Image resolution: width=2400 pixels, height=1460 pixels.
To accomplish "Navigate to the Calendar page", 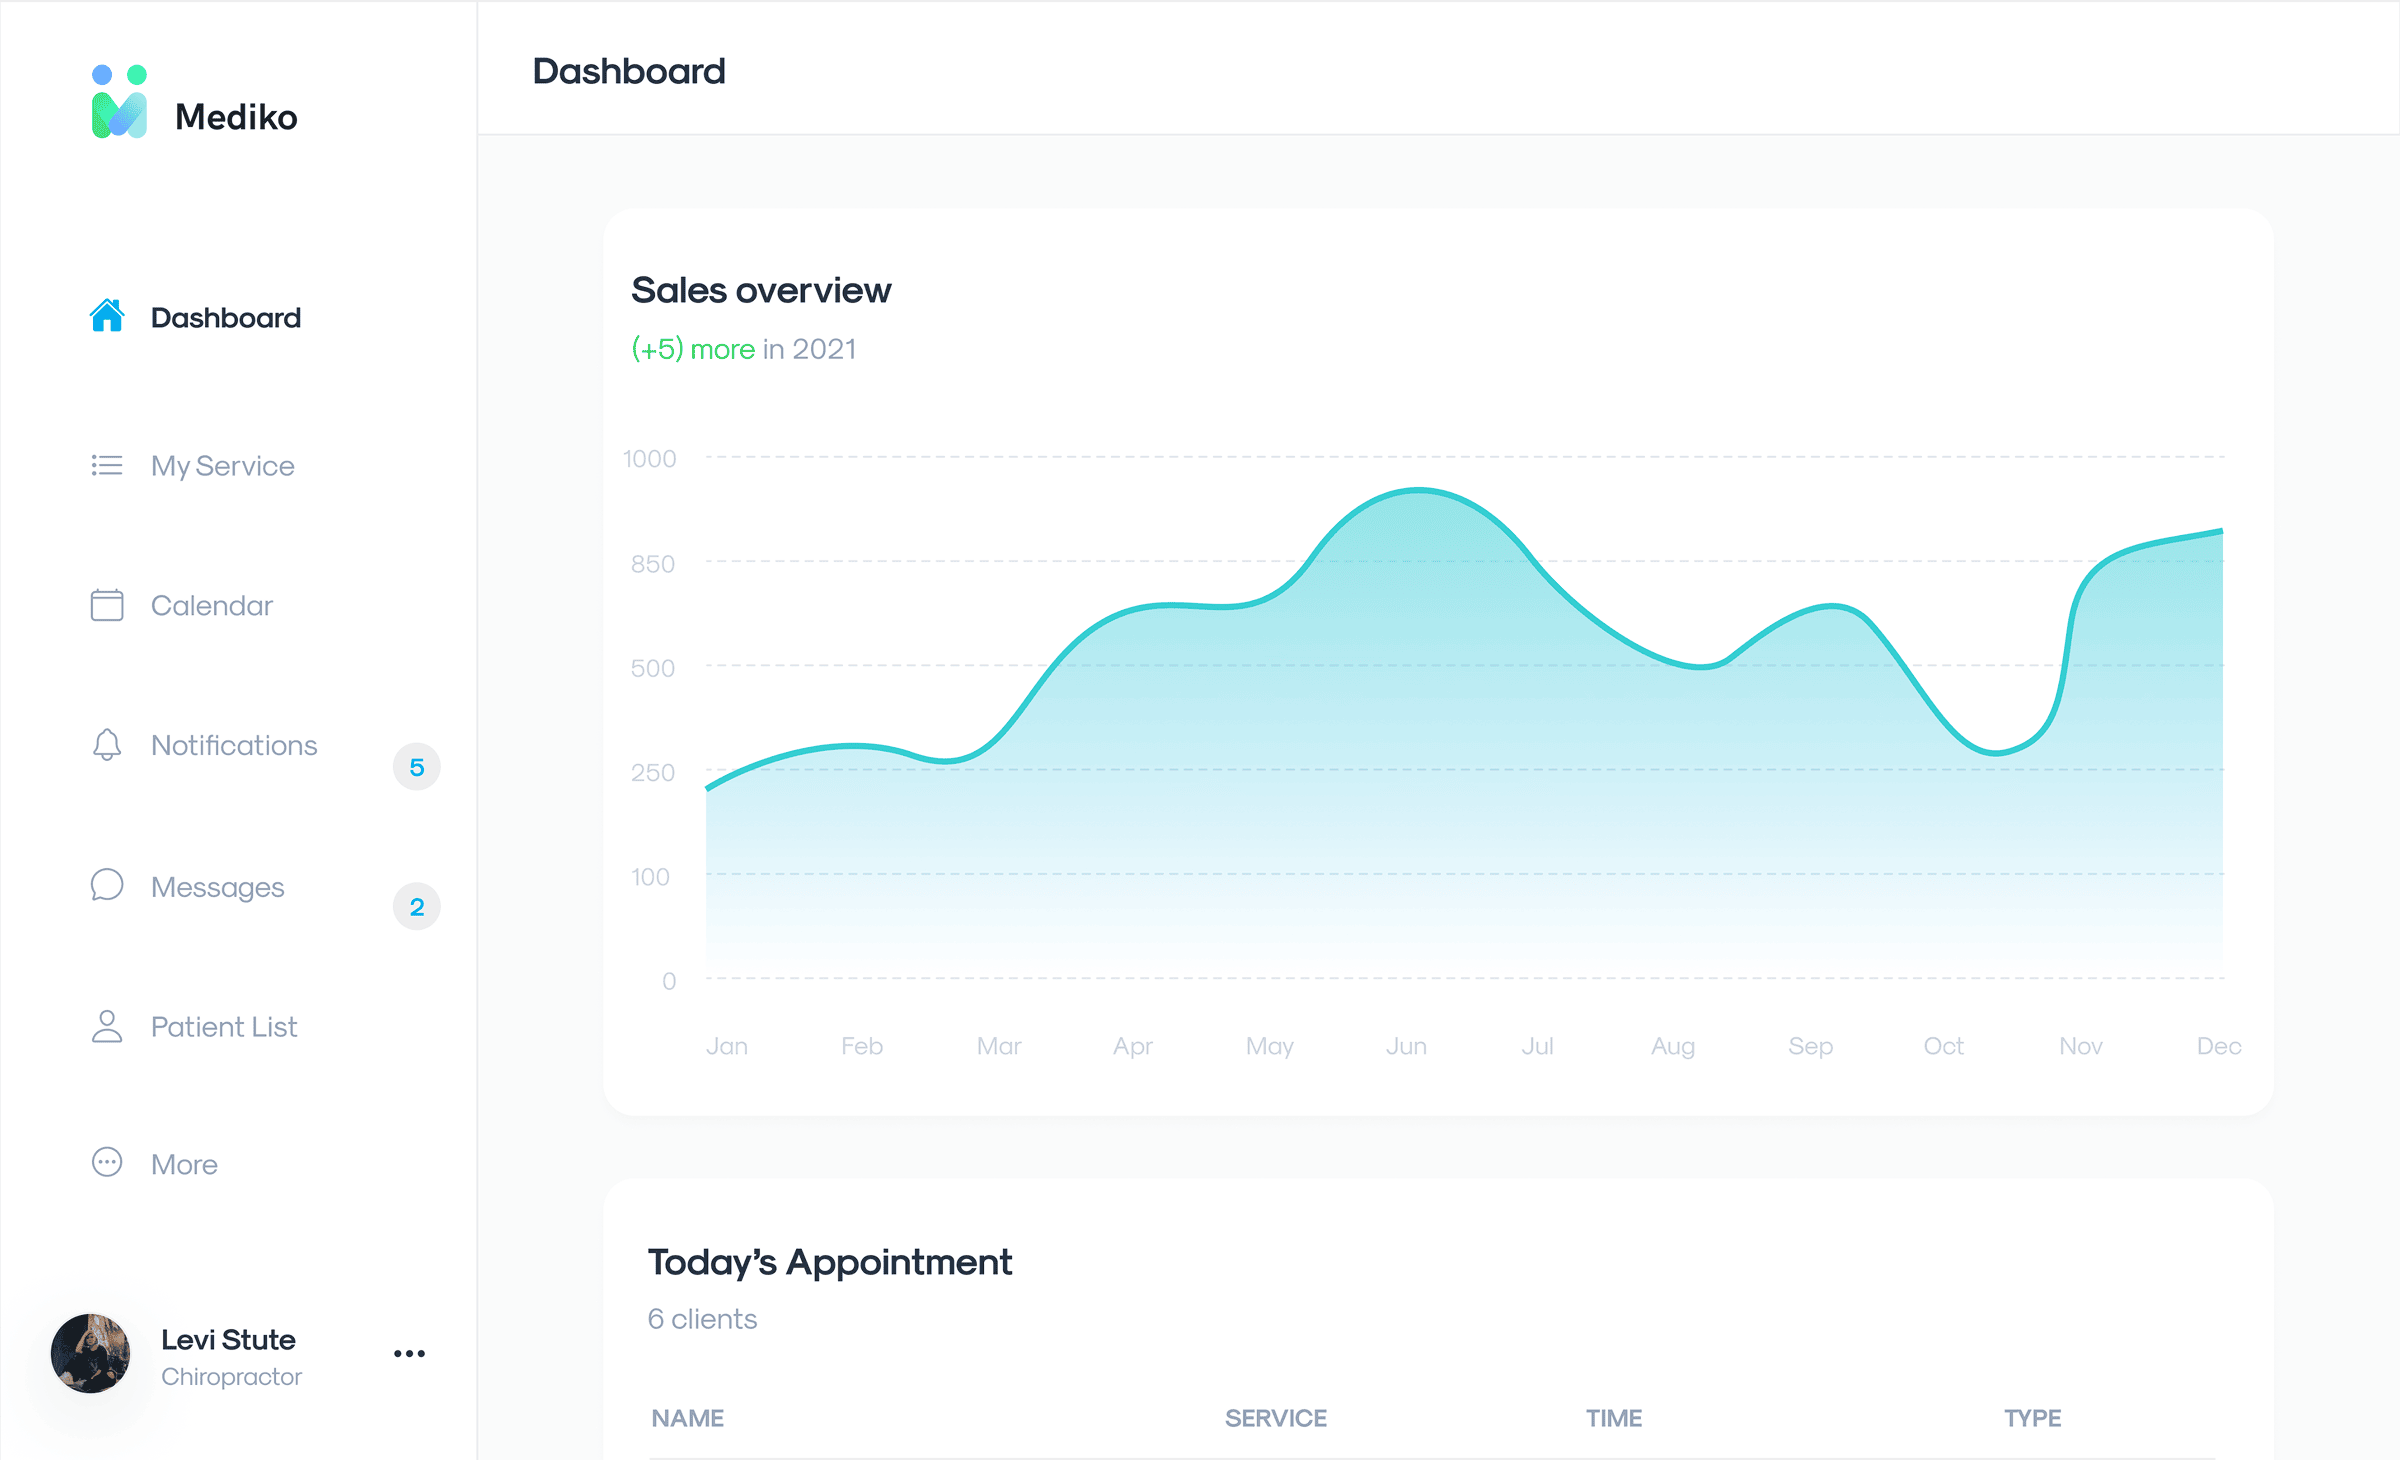I will 211,605.
